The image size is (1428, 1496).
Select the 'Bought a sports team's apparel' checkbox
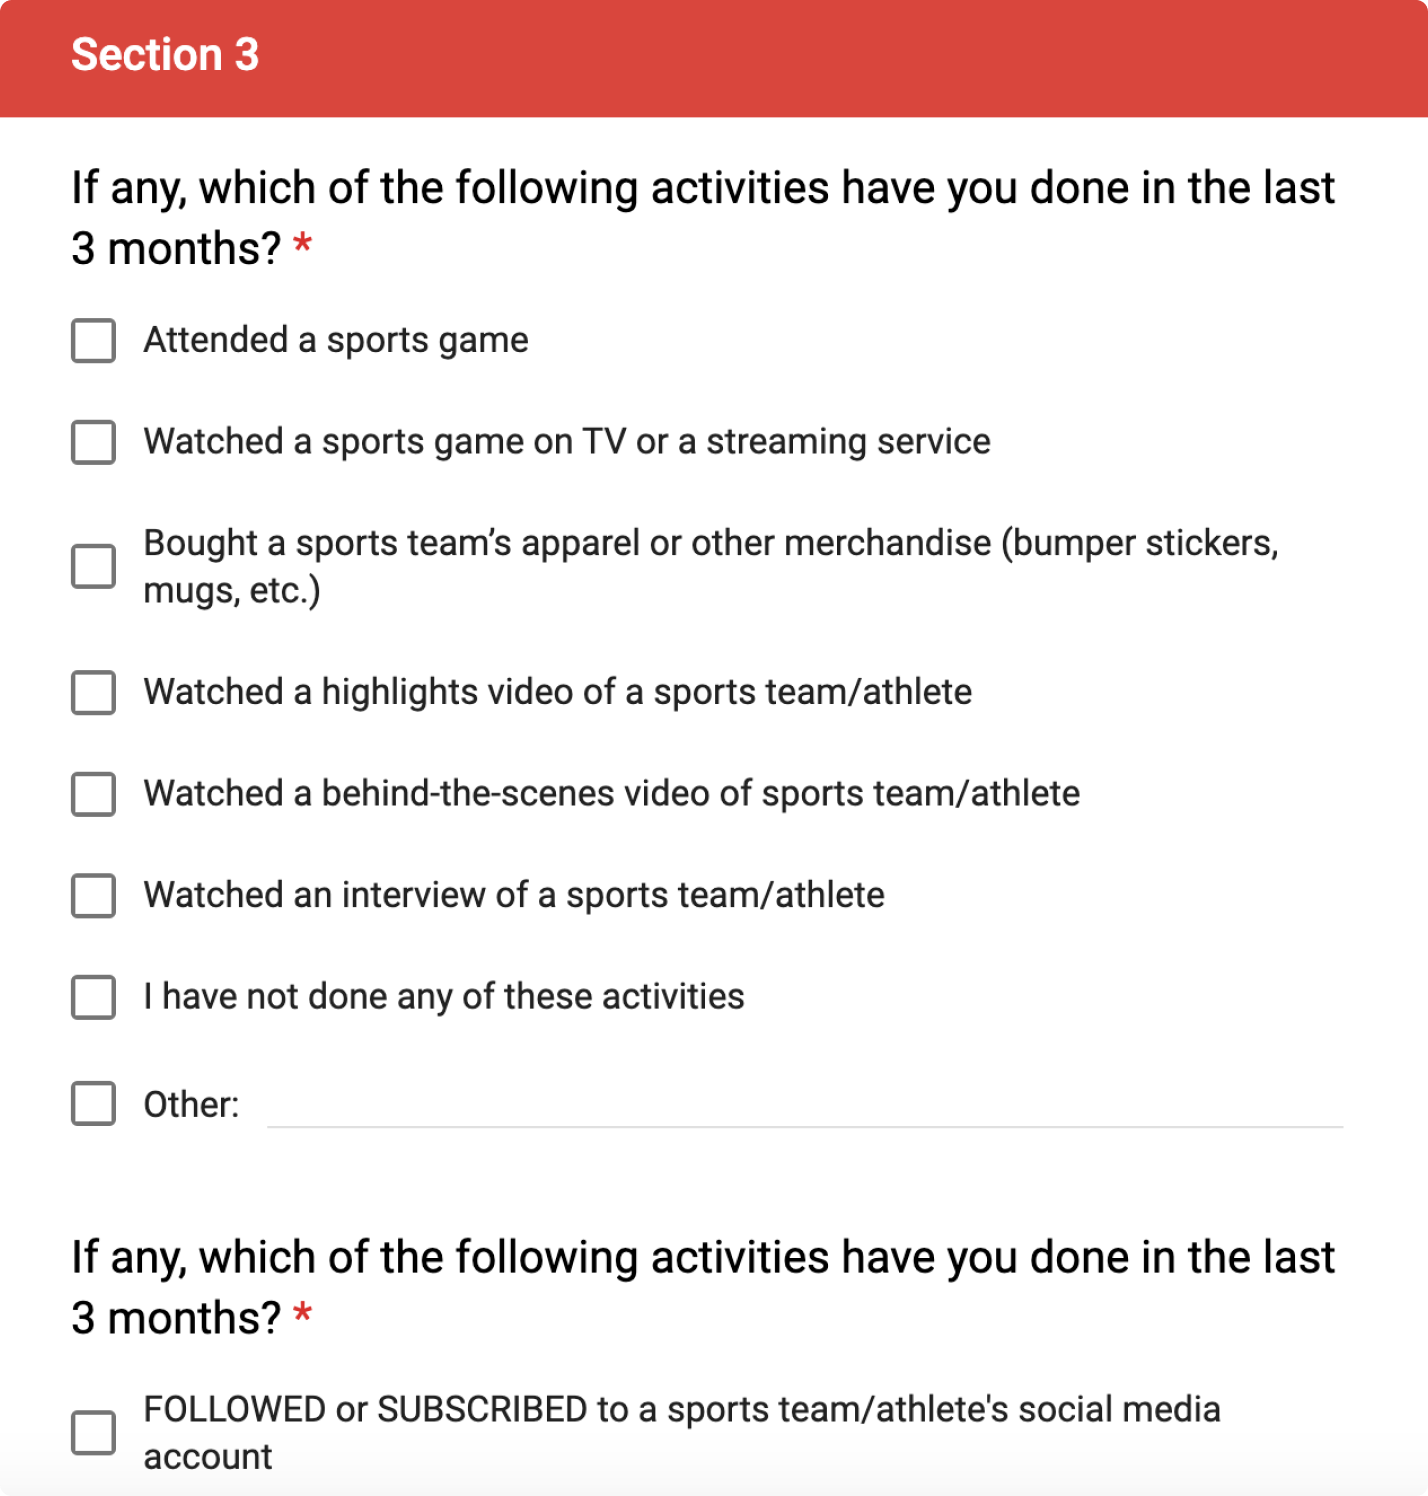pos(93,567)
